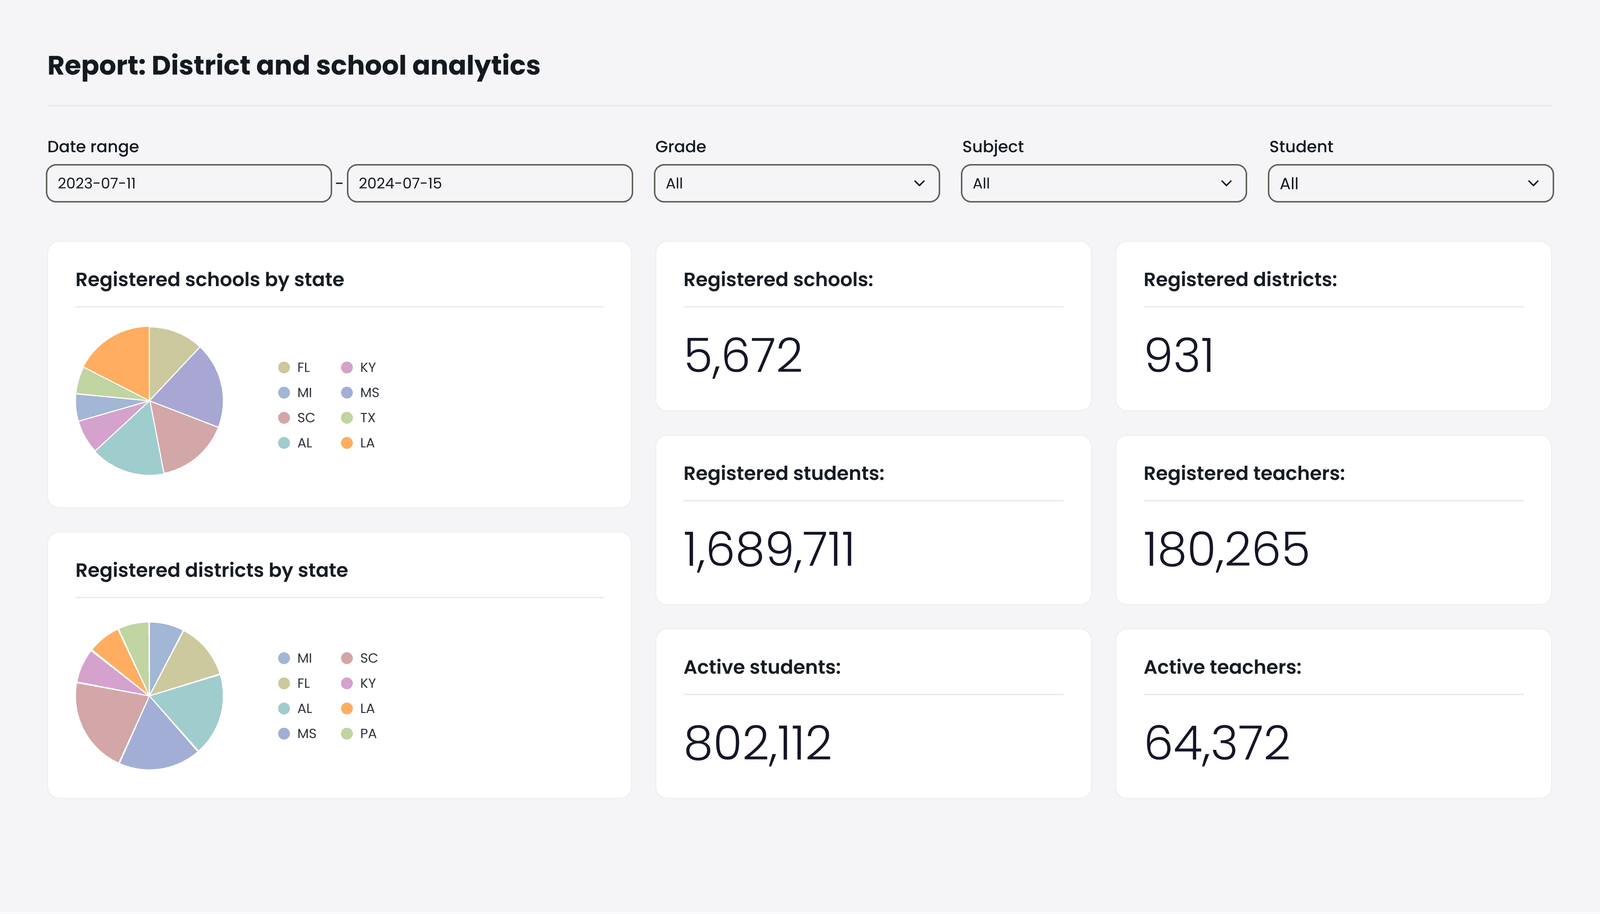The image size is (1600, 914).
Task: Click the end date field showing 2024-07-15
Action: tap(489, 183)
